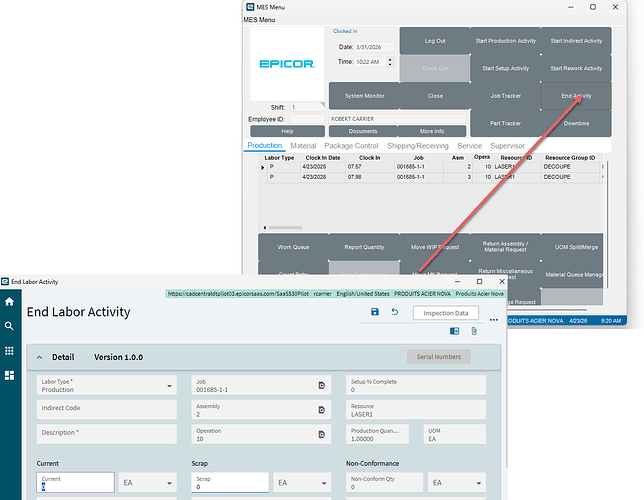This screenshot has height=500, width=644.
Task: Click the horizontal scrollbar under labor grid
Action: (x=285, y=228)
